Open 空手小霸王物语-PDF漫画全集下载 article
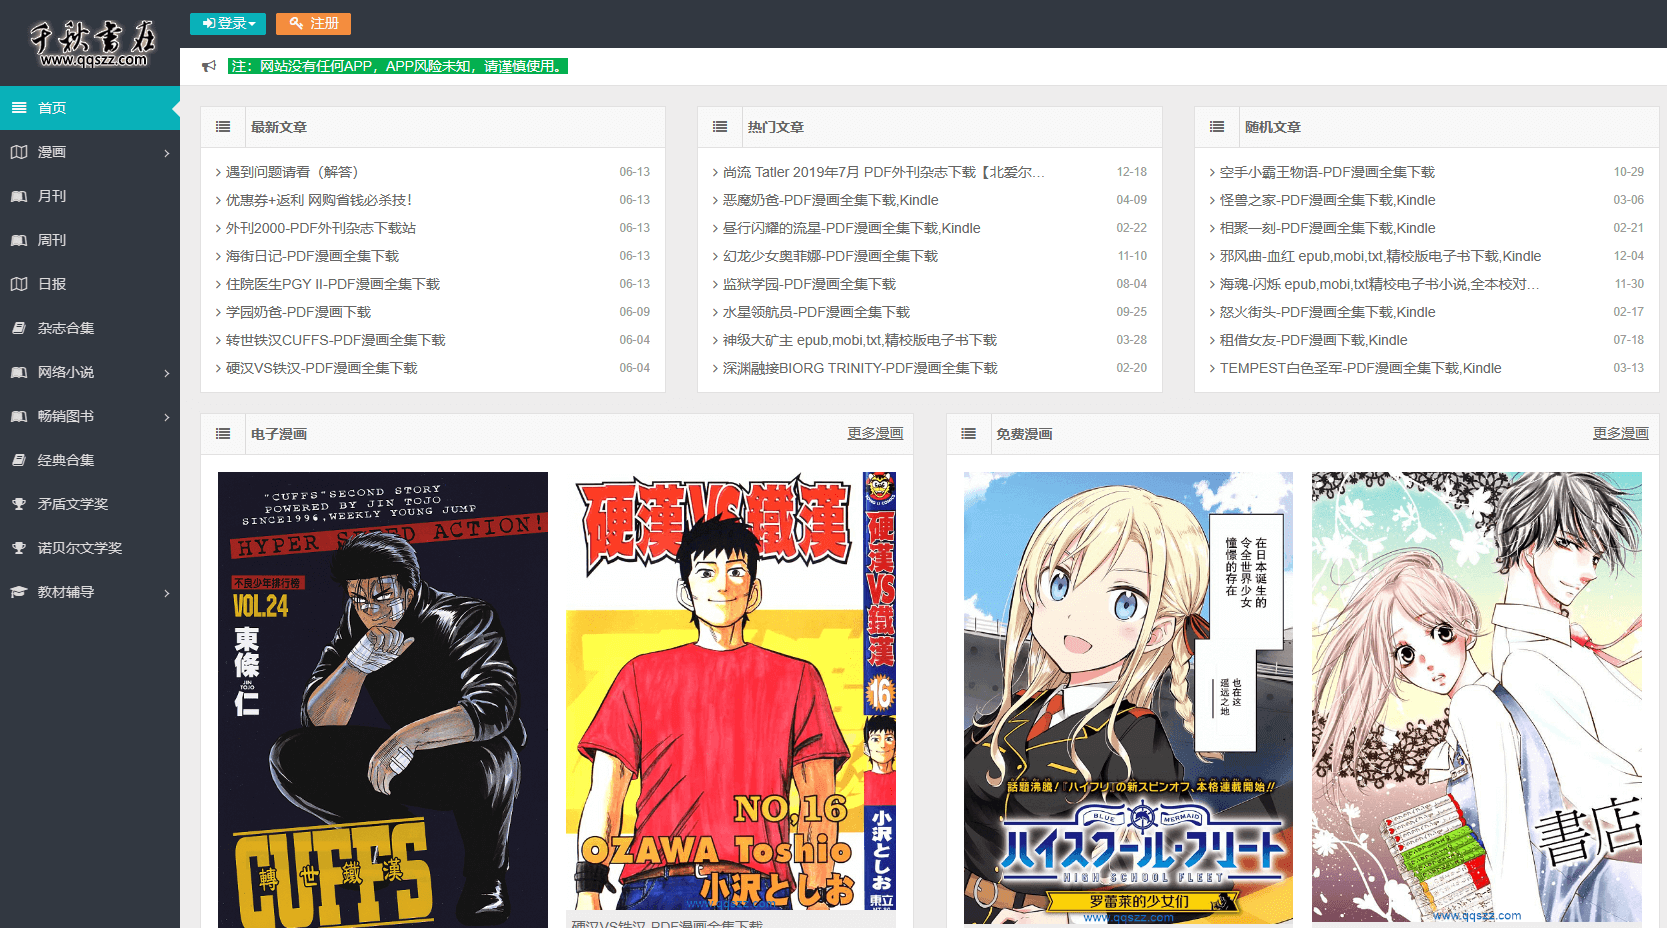Screen dimensions: 1667x928 point(1327,172)
